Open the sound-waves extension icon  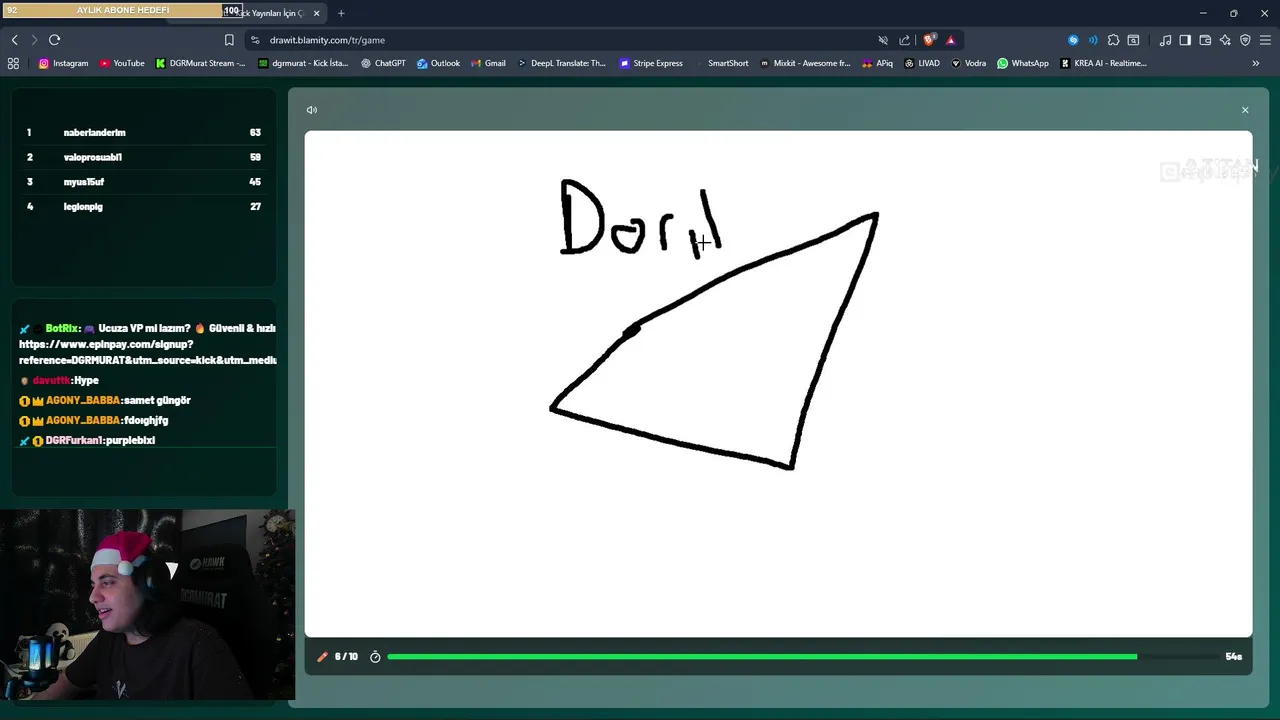point(1093,40)
